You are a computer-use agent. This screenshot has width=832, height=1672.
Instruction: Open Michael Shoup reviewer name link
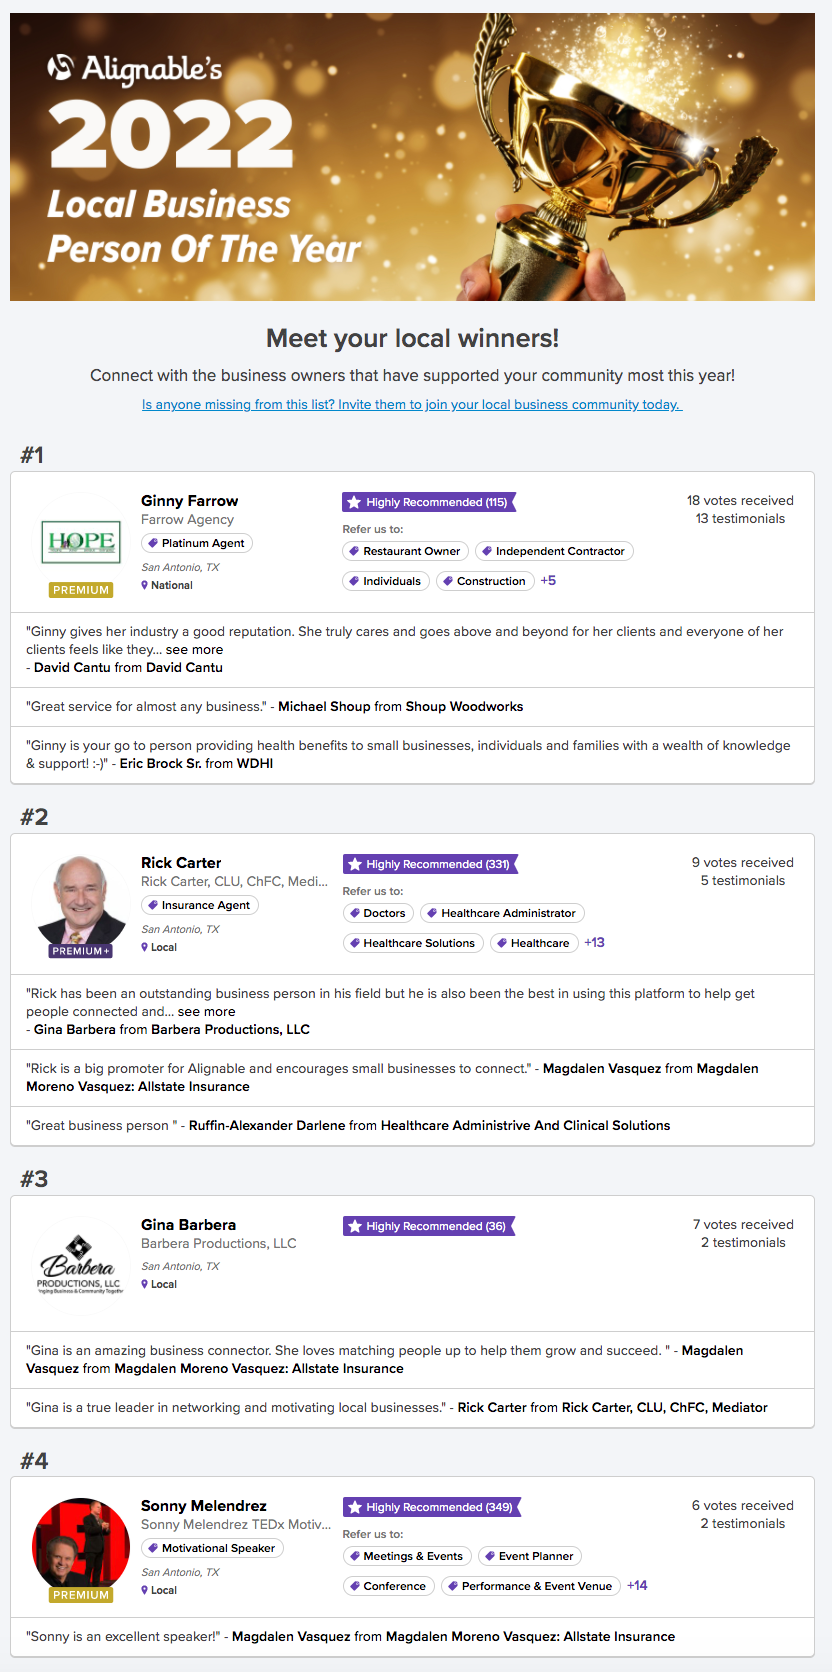click(324, 707)
